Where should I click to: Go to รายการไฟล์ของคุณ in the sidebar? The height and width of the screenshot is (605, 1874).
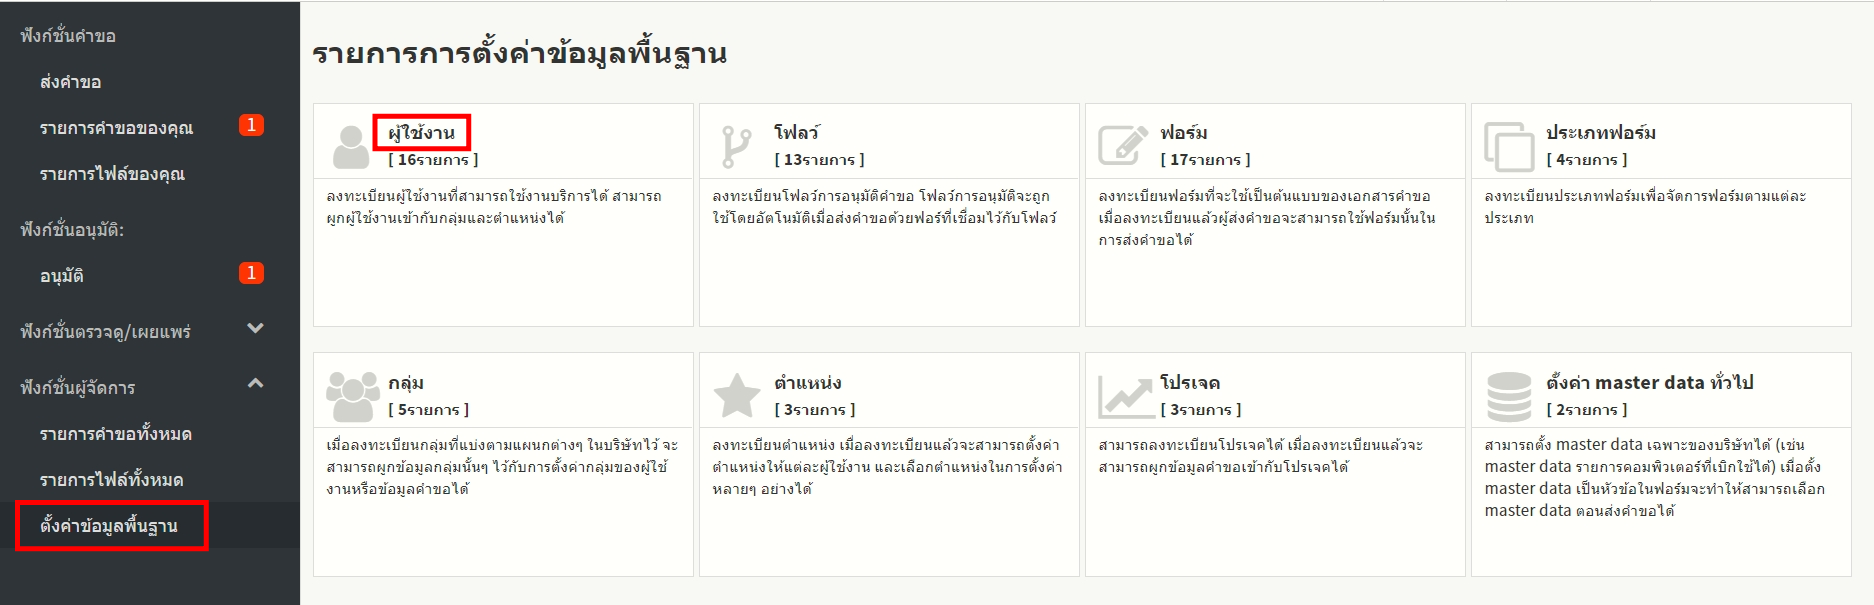coord(112,174)
